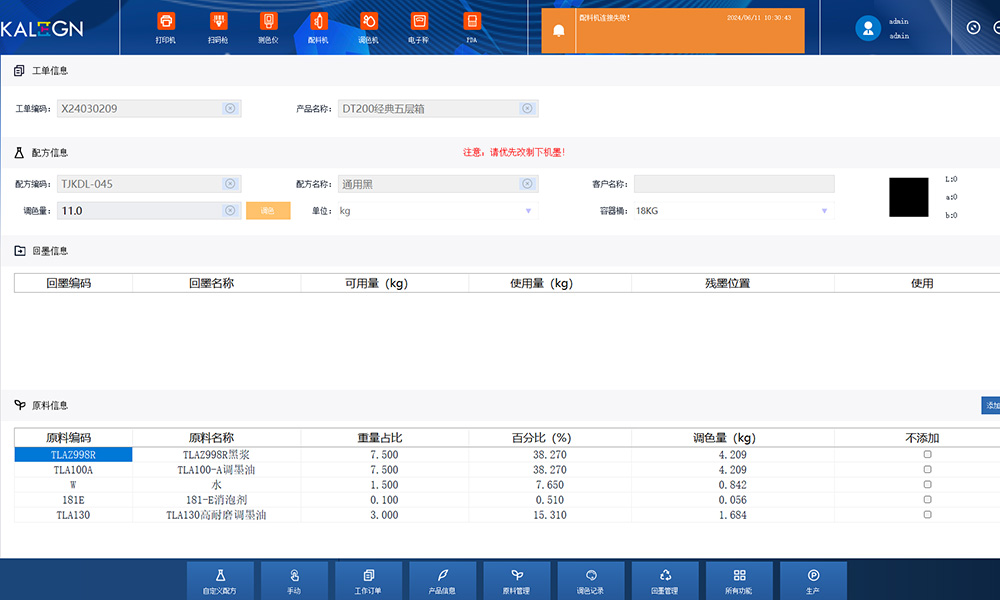Click the circular icon right of admin
1000x600 pixels.
(973, 27)
